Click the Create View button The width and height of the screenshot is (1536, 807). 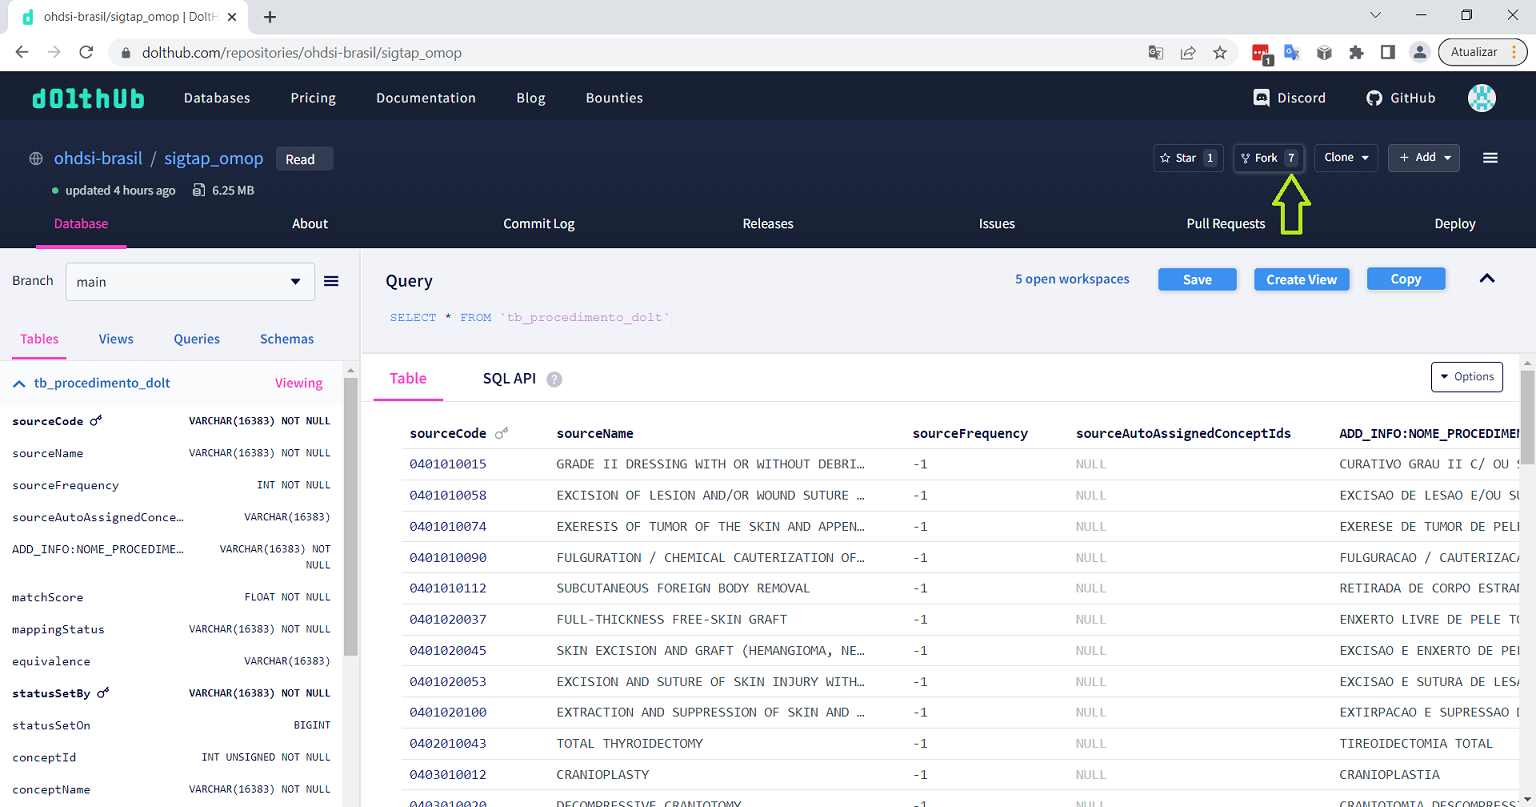[x=1302, y=279]
